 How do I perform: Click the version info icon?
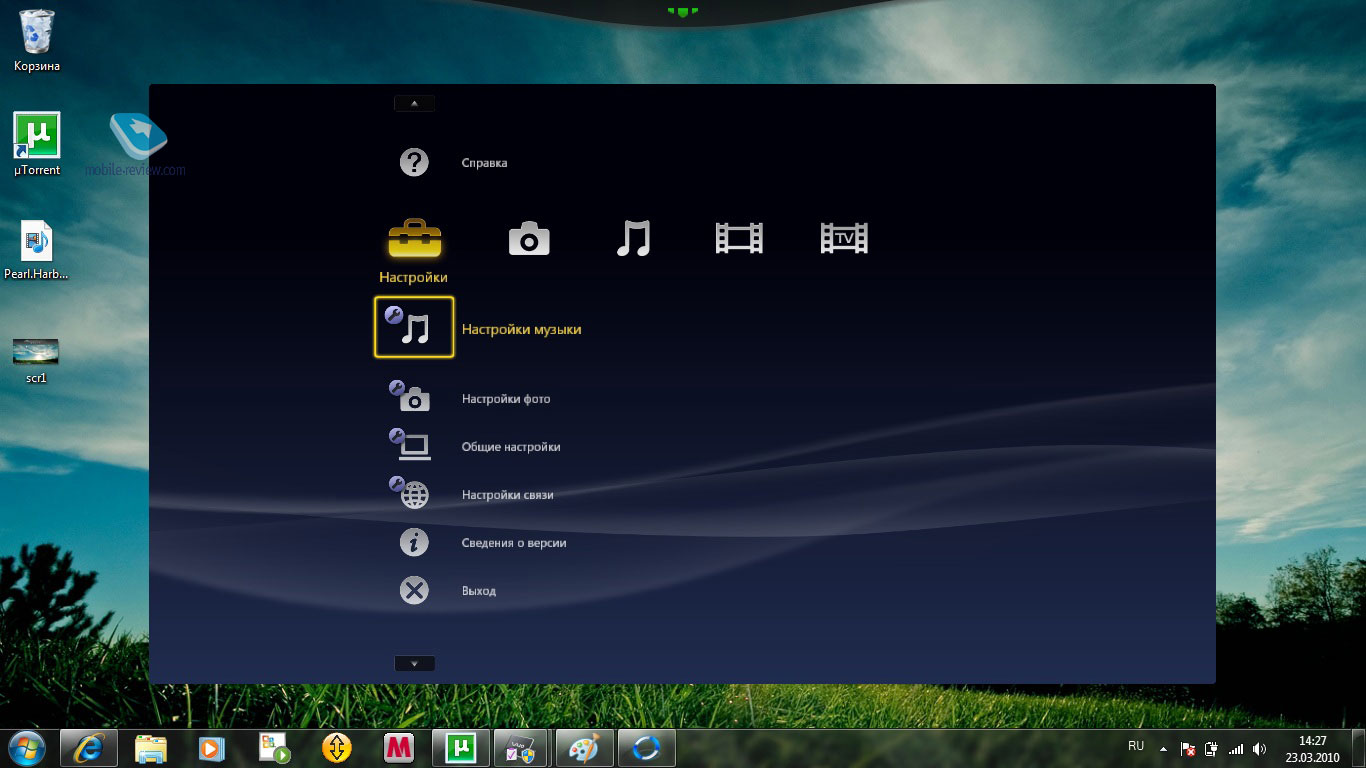(x=414, y=543)
